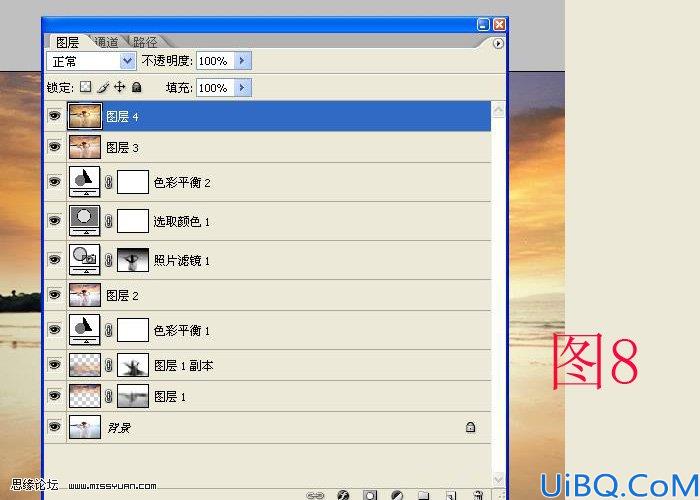The image size is (700, 500).
Task: Click mask link chain on 图层 1
Action: pos(108,396)
